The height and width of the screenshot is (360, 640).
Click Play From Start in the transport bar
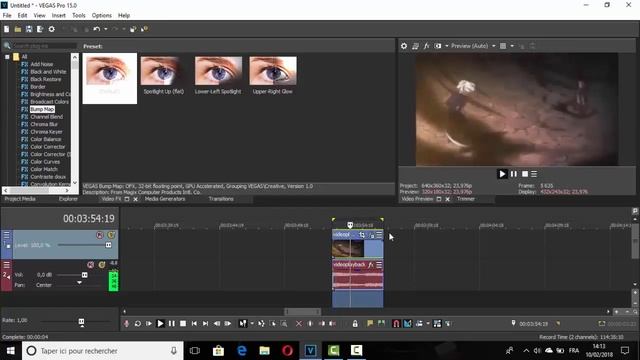(x=149, y=324)
